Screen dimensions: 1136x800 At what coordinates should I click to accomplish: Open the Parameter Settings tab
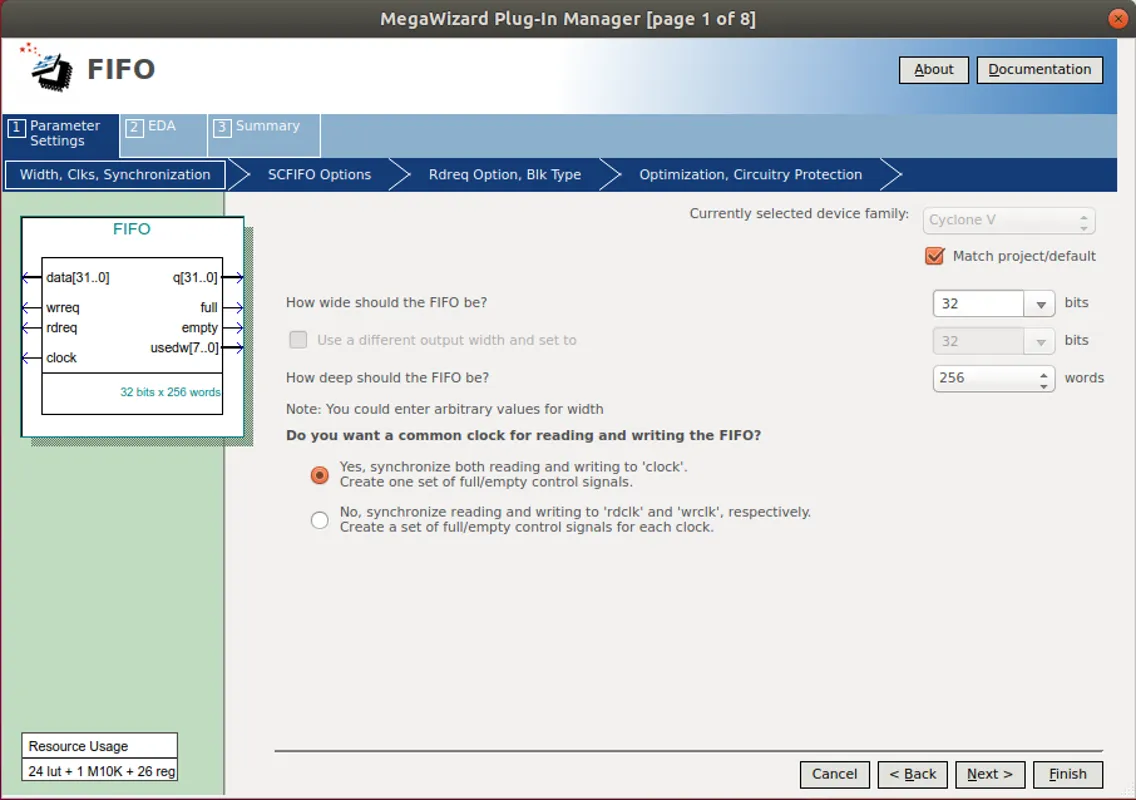click(60, 133)
